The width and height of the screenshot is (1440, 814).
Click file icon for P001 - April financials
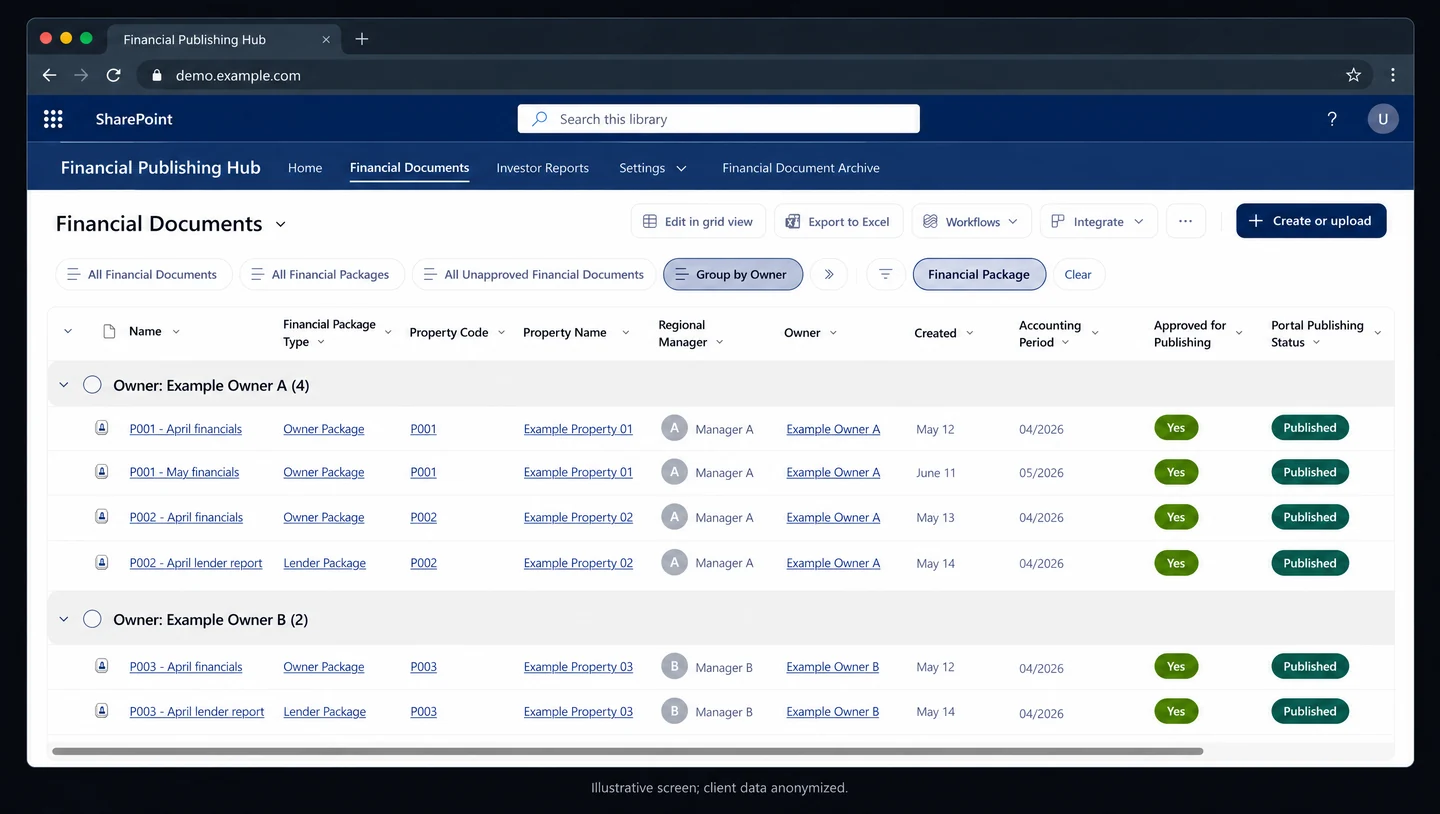102,428
